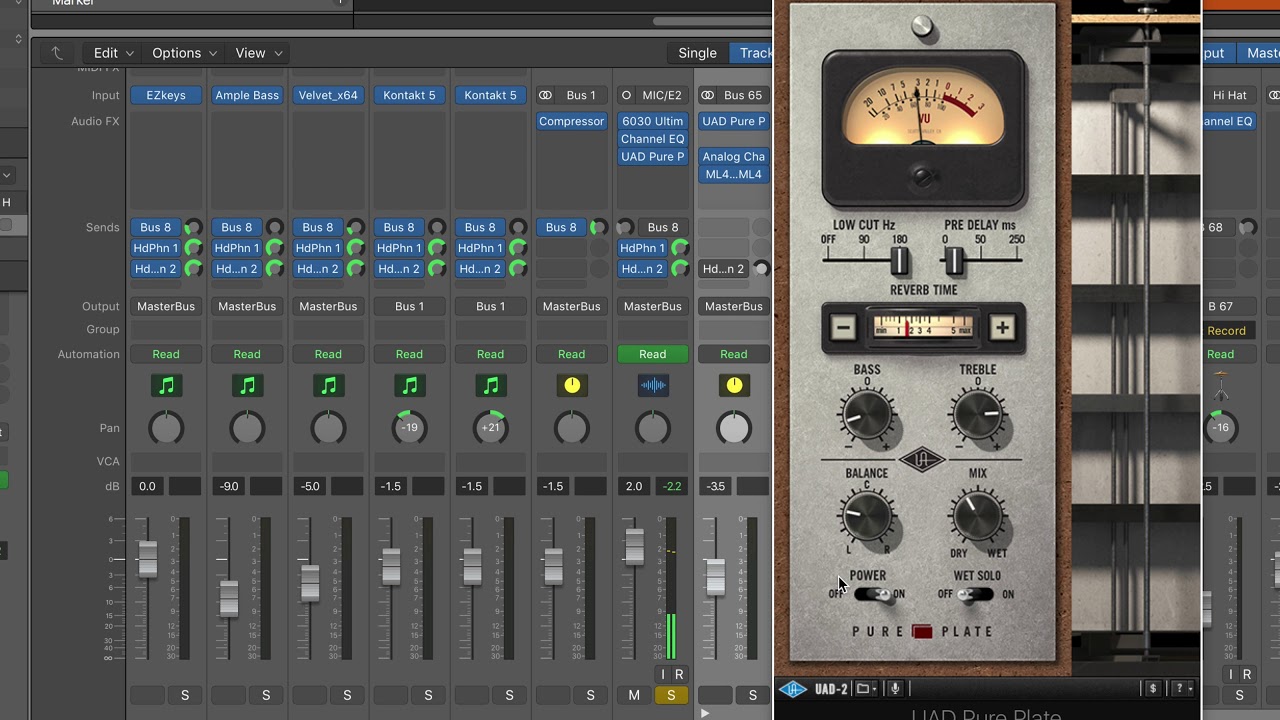The image size is (1280, 720).
Task: Switch the mixer to Single view
Action: (x=697, y=53)
